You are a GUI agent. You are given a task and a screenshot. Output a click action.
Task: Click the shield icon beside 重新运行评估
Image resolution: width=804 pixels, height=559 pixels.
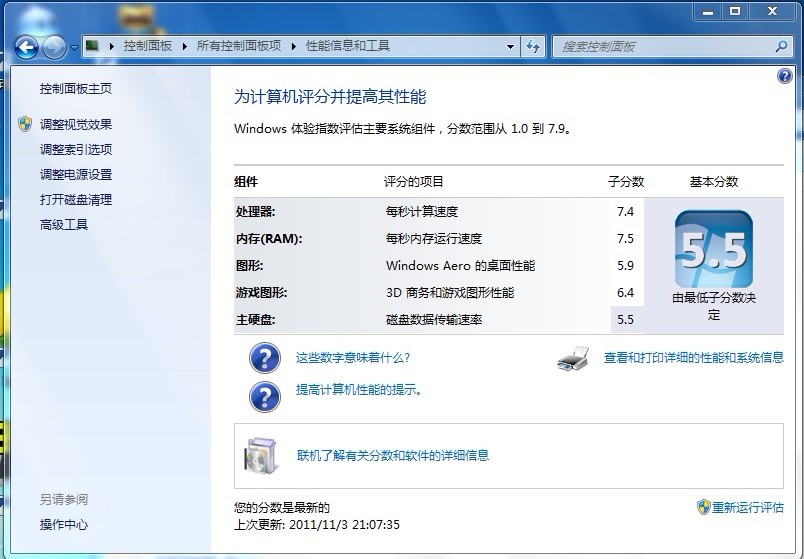pyautogui.click(x=704, y=507)
